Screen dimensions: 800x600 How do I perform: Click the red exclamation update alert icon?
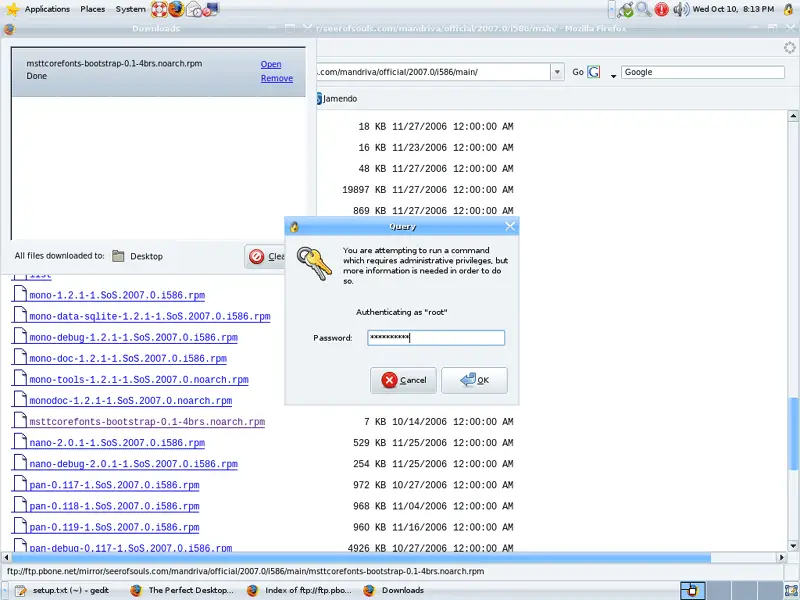click(662, 9)
